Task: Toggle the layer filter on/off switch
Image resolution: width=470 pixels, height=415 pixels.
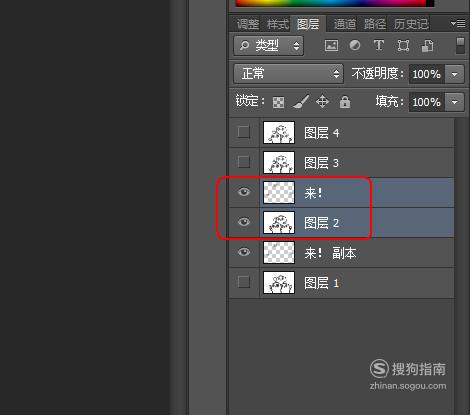Action: (x=460, y=46)
